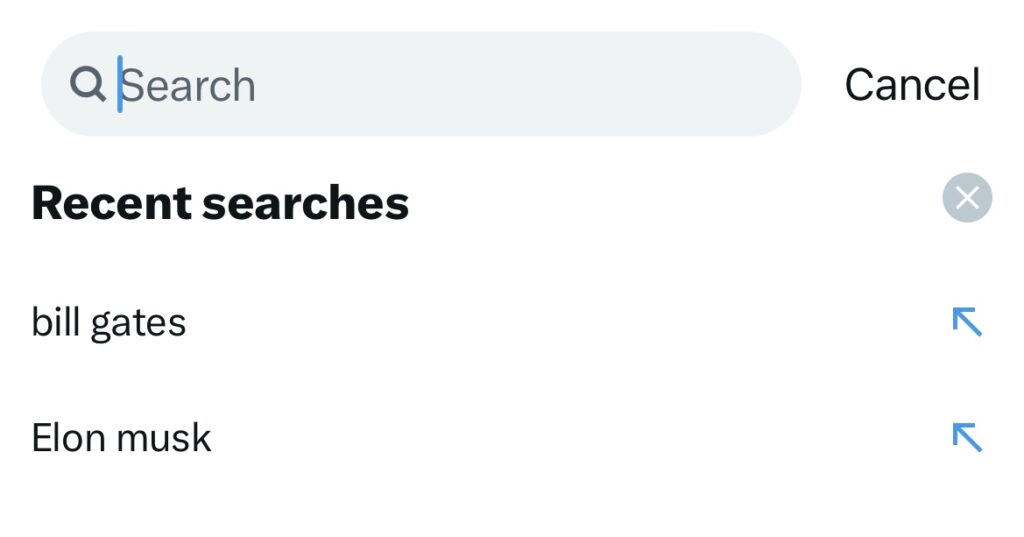
Task: Clear all recent searches with X icon
Action: pos(967,197)
